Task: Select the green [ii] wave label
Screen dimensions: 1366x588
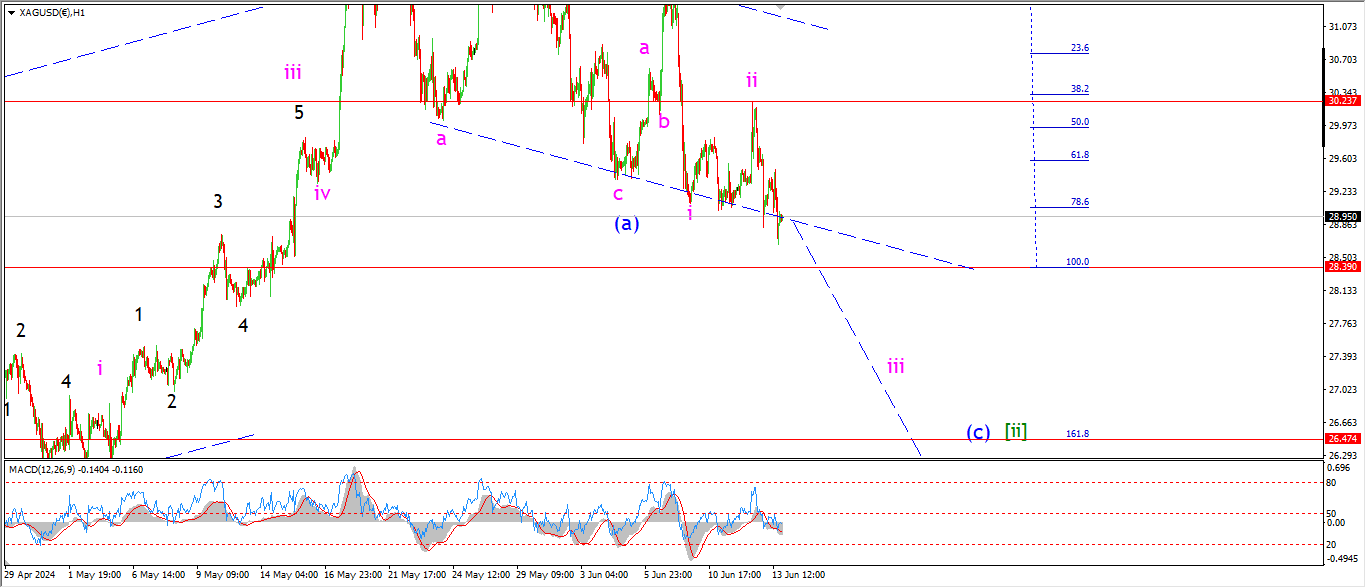Action: (x=1016, y=432)
